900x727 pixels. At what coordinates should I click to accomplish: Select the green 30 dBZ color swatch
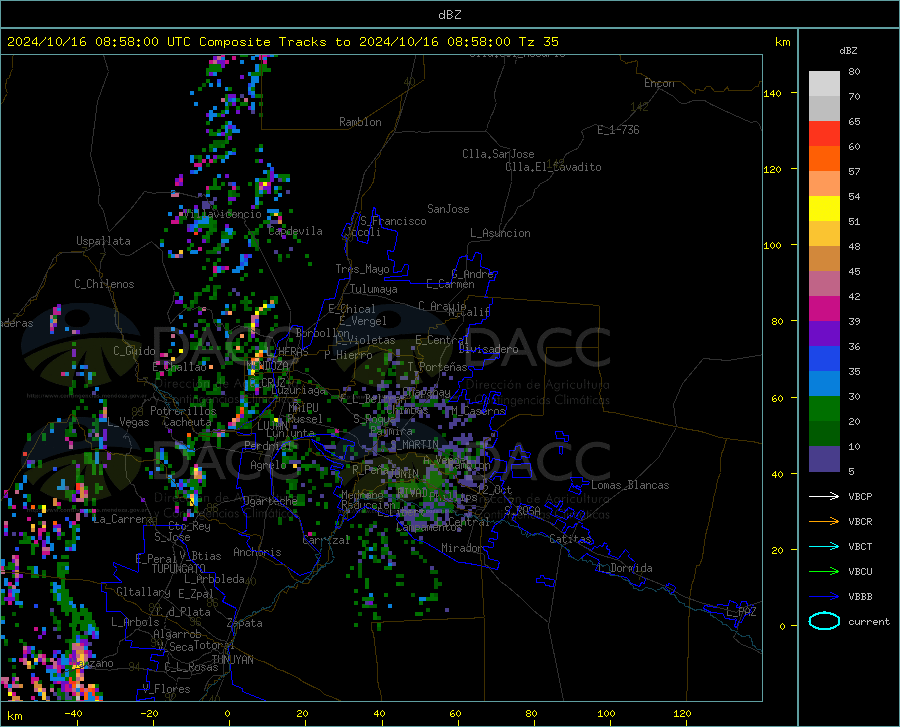point(824,409)
